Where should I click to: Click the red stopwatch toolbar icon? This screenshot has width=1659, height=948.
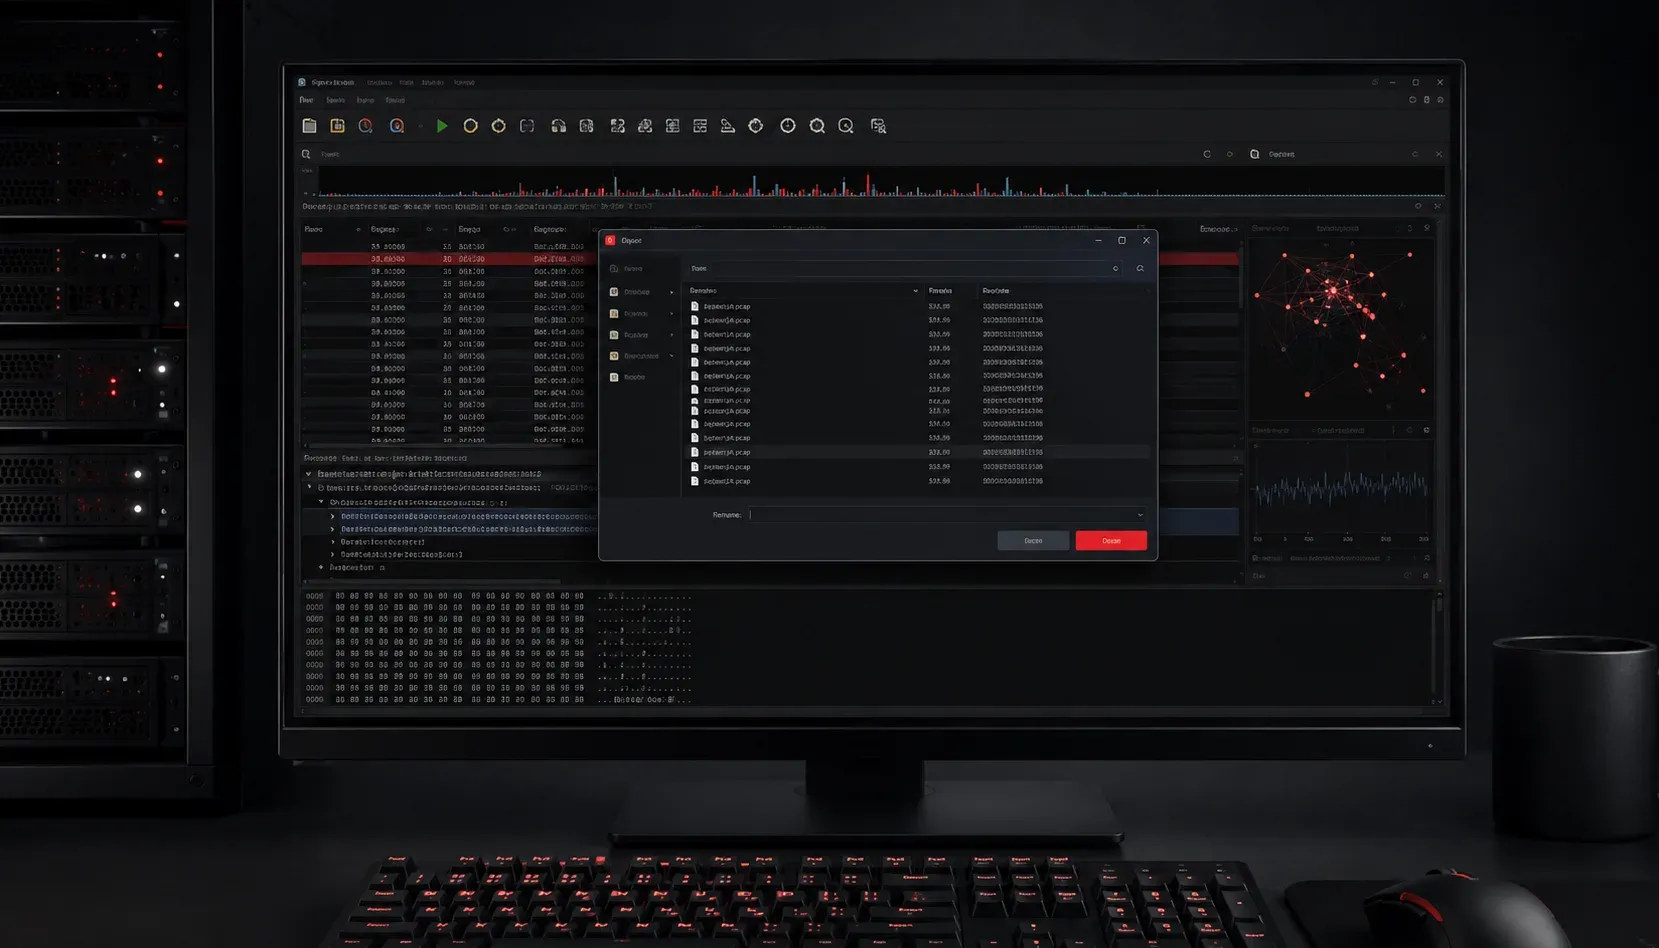[366, 126]
